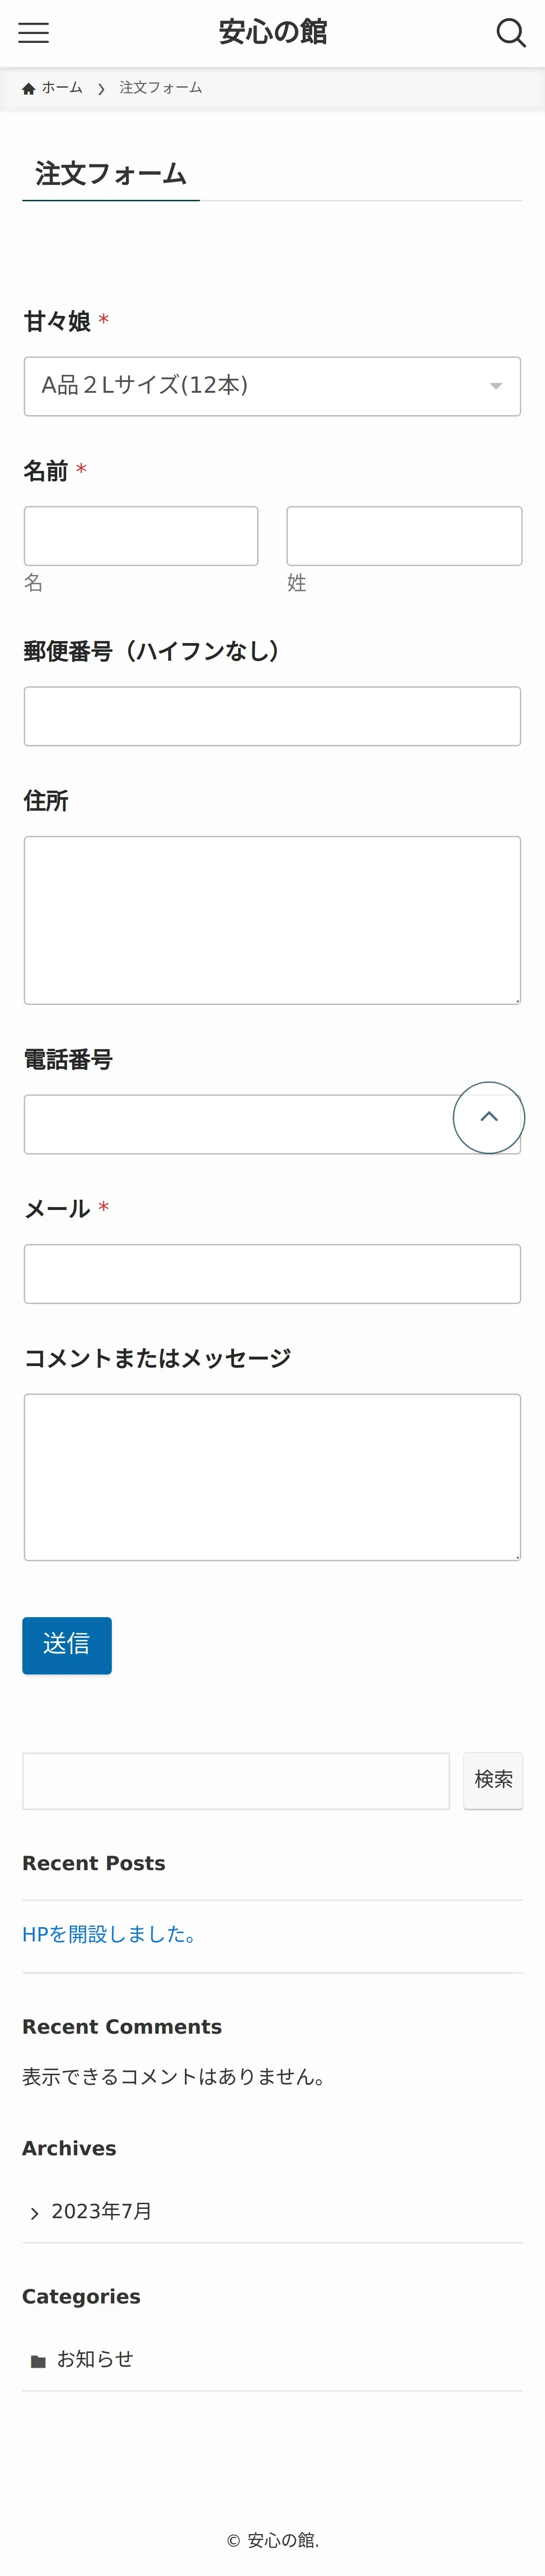The width and height of the screenshot is (545, 2576).
Task: Click the dropdown arrow of A品2Lサイズ
Action: coord(495,386)
